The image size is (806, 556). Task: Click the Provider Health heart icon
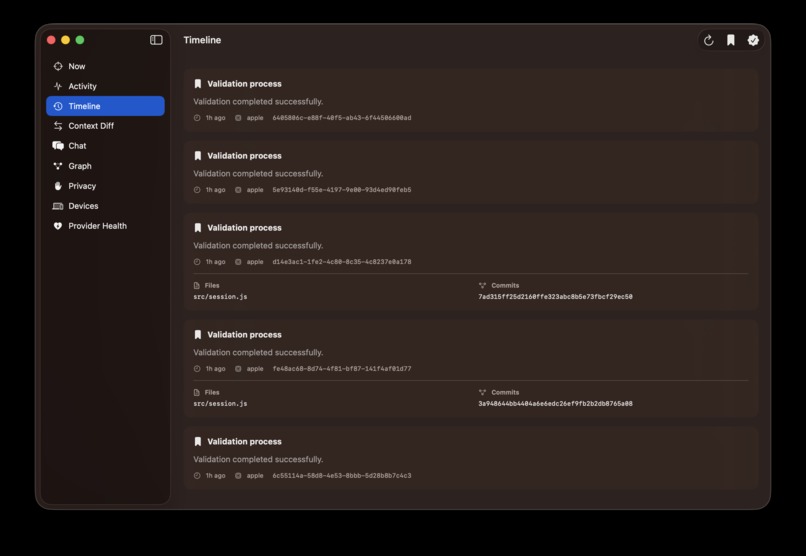[58, 226]
